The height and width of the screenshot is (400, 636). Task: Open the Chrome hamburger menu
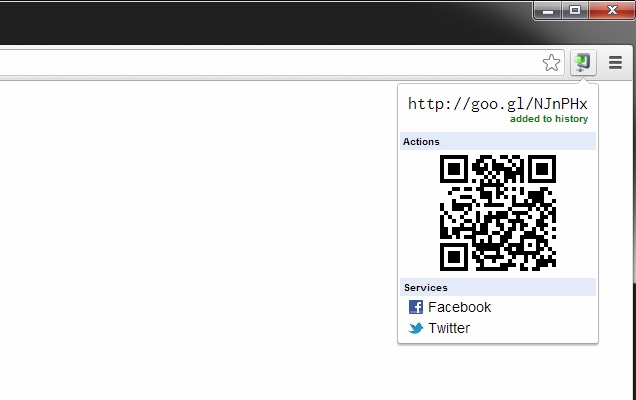(x=615, y=62)
